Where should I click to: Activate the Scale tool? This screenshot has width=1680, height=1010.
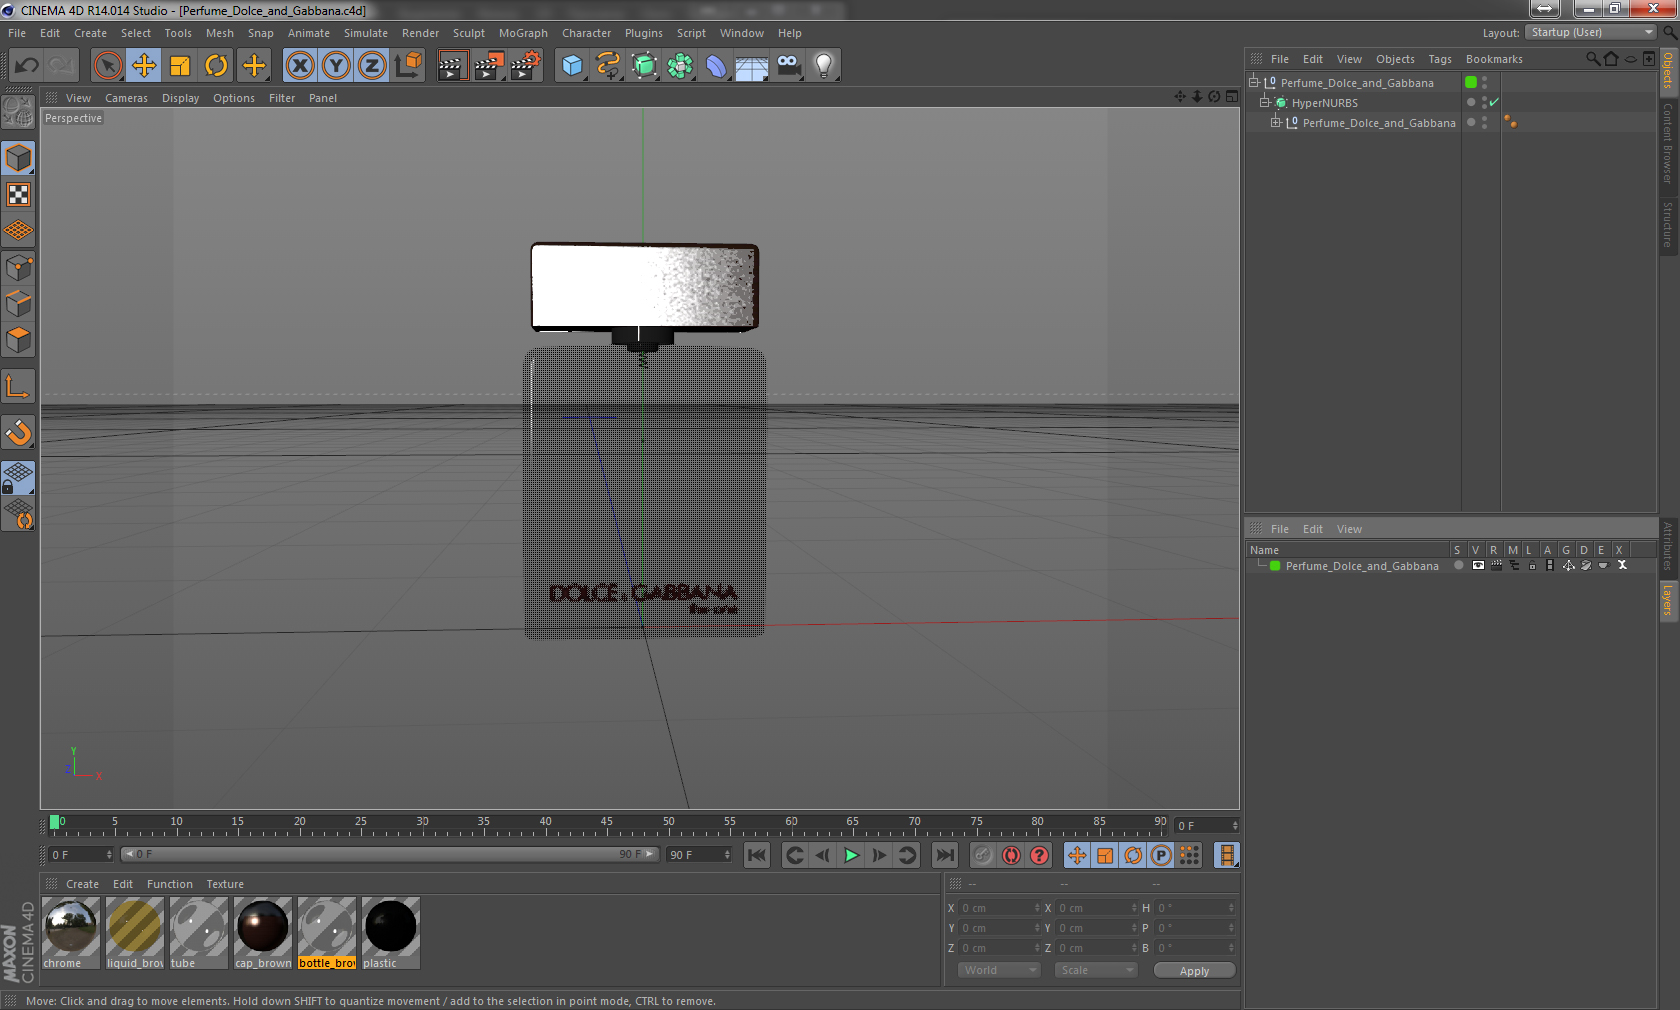click(180, 66)
